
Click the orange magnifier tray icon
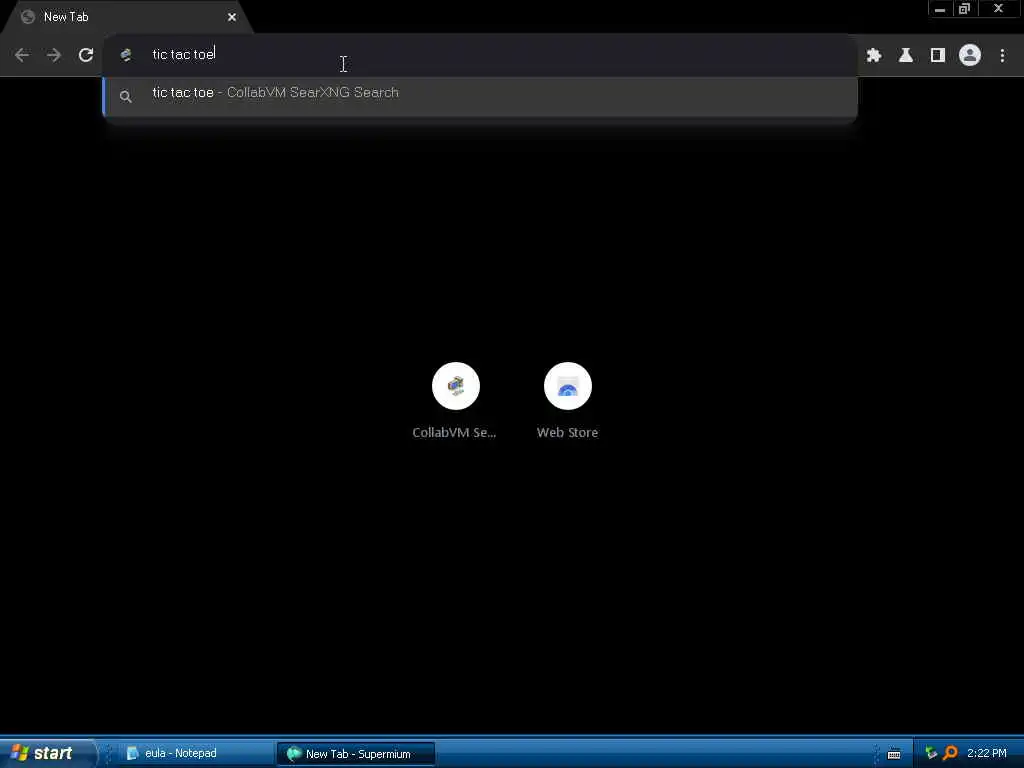pyautogui.click(x=950, y=753)
